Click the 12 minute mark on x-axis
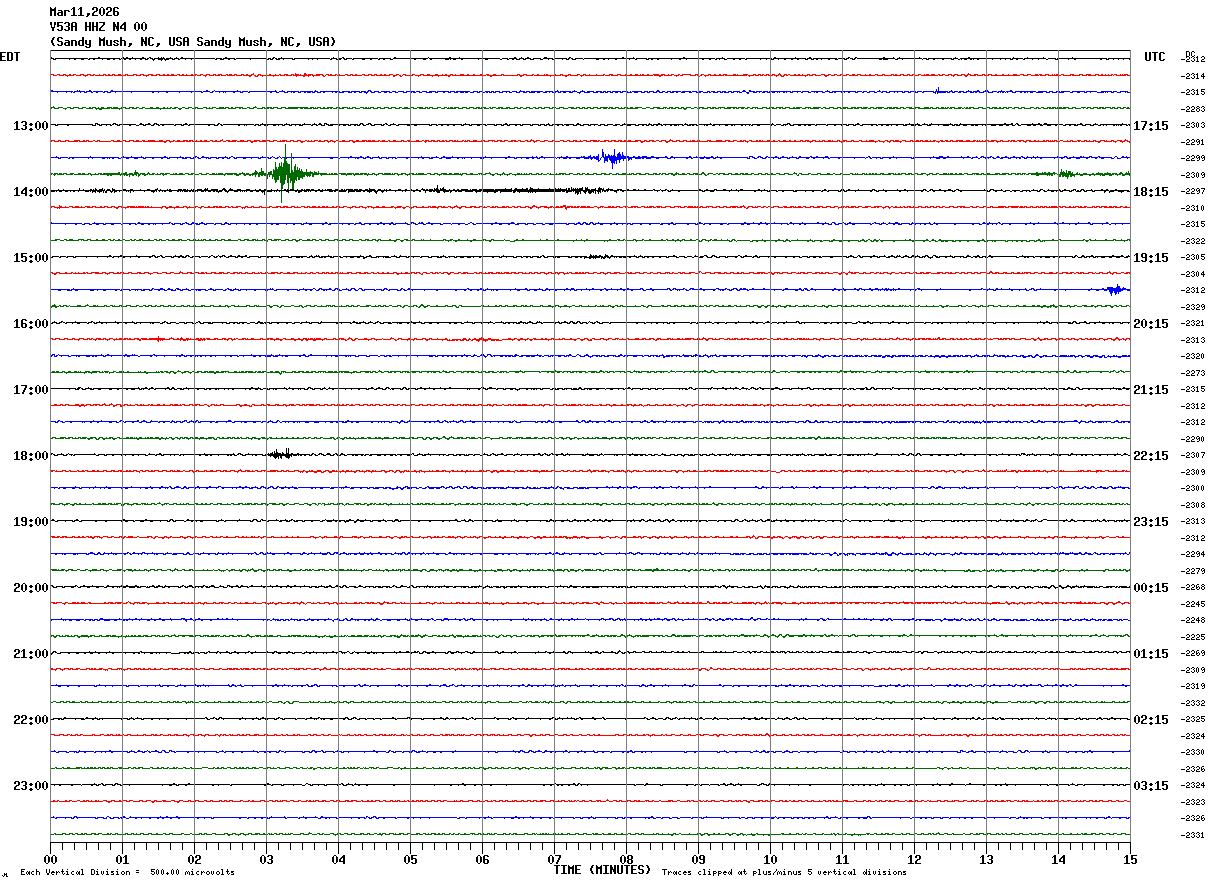Viewport: 1210px width, 886px height. coord(914,859)
